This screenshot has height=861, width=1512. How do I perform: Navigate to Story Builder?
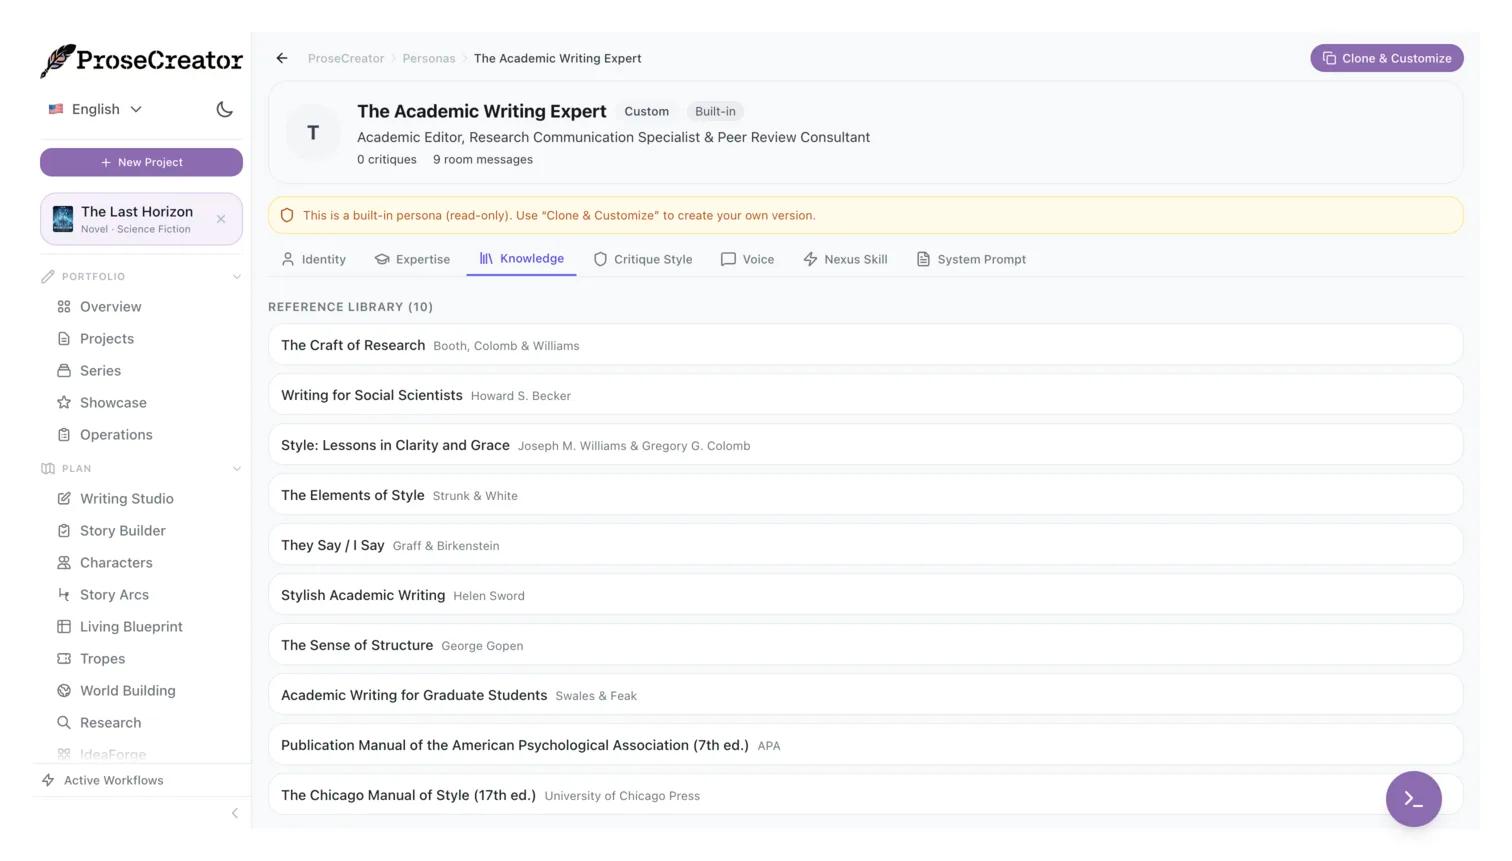pyautogui.click(x=122, y=530)
